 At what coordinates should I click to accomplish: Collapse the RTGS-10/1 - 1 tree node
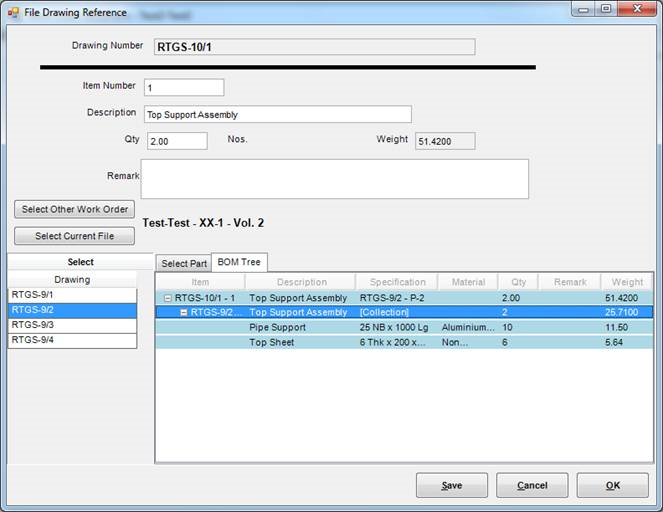(167, 298)
